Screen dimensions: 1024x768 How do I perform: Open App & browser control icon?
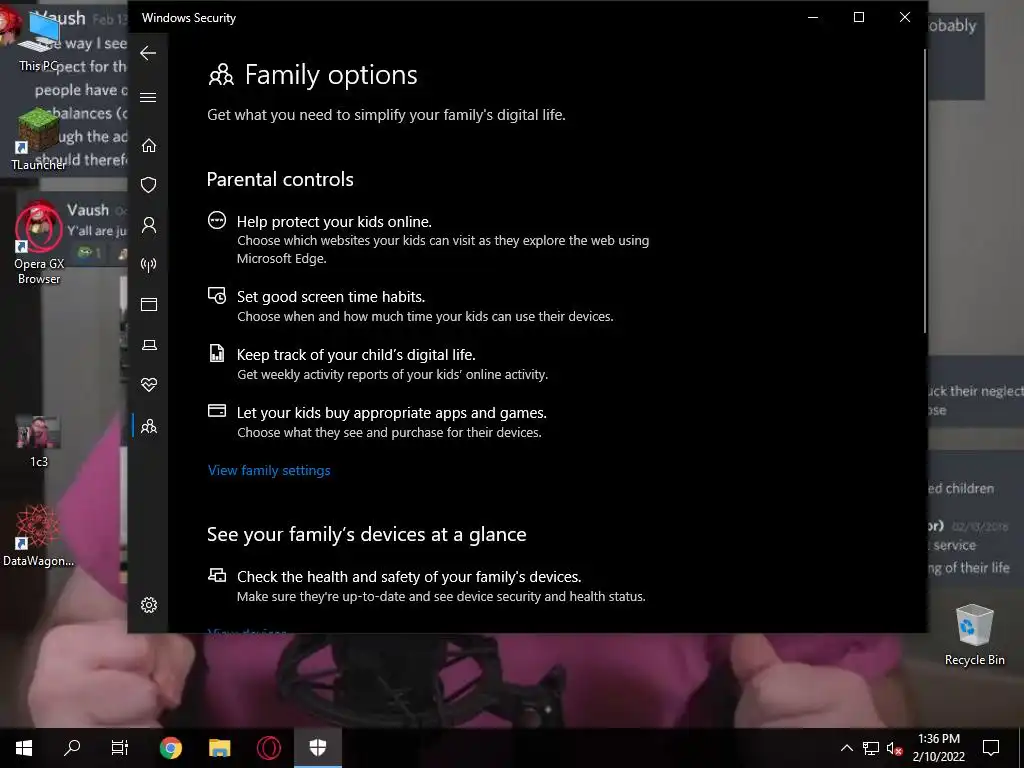(x=149, y=304)
